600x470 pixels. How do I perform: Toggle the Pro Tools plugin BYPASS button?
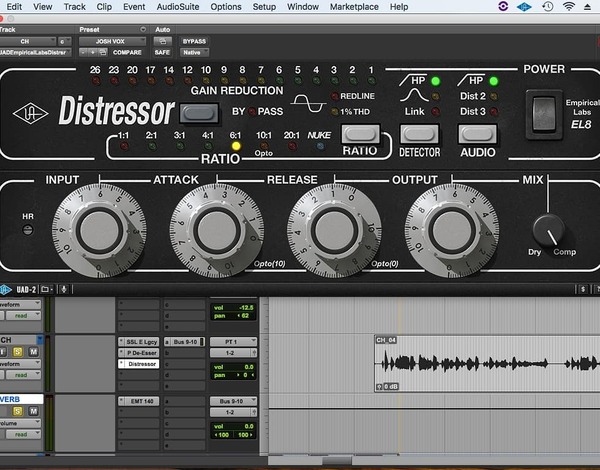194,41
